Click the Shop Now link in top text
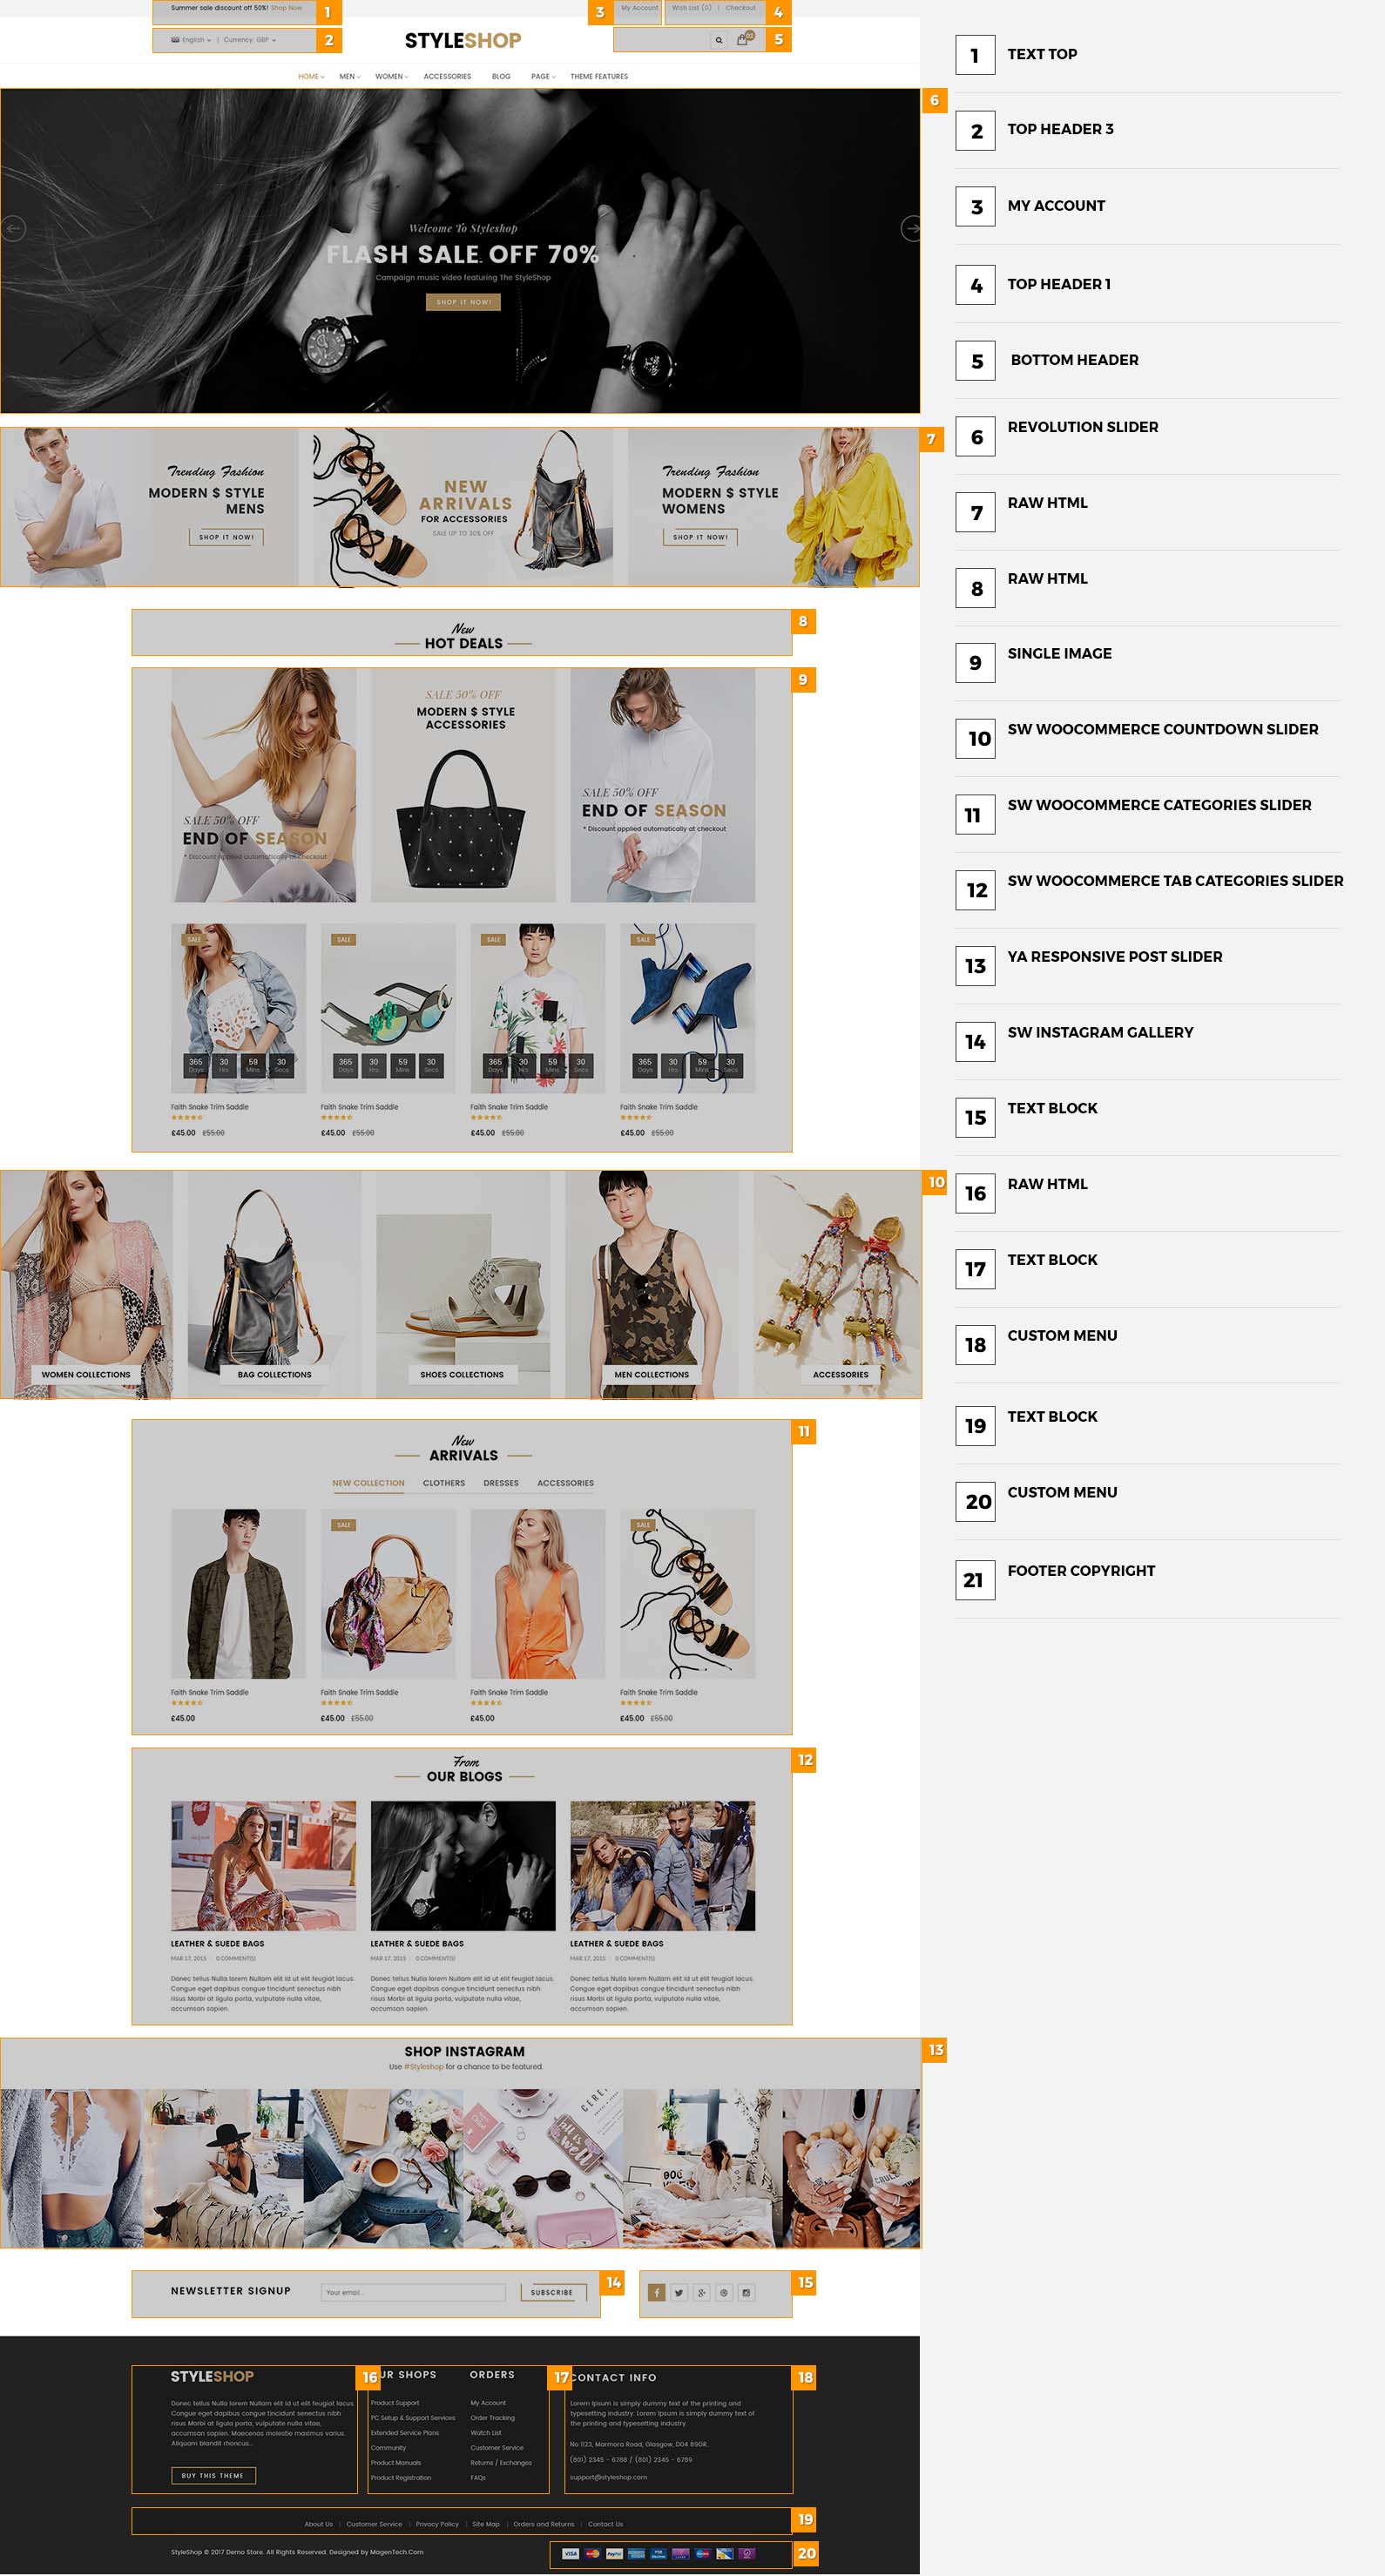The image size is (1385, 2576). tap(286, 8)
